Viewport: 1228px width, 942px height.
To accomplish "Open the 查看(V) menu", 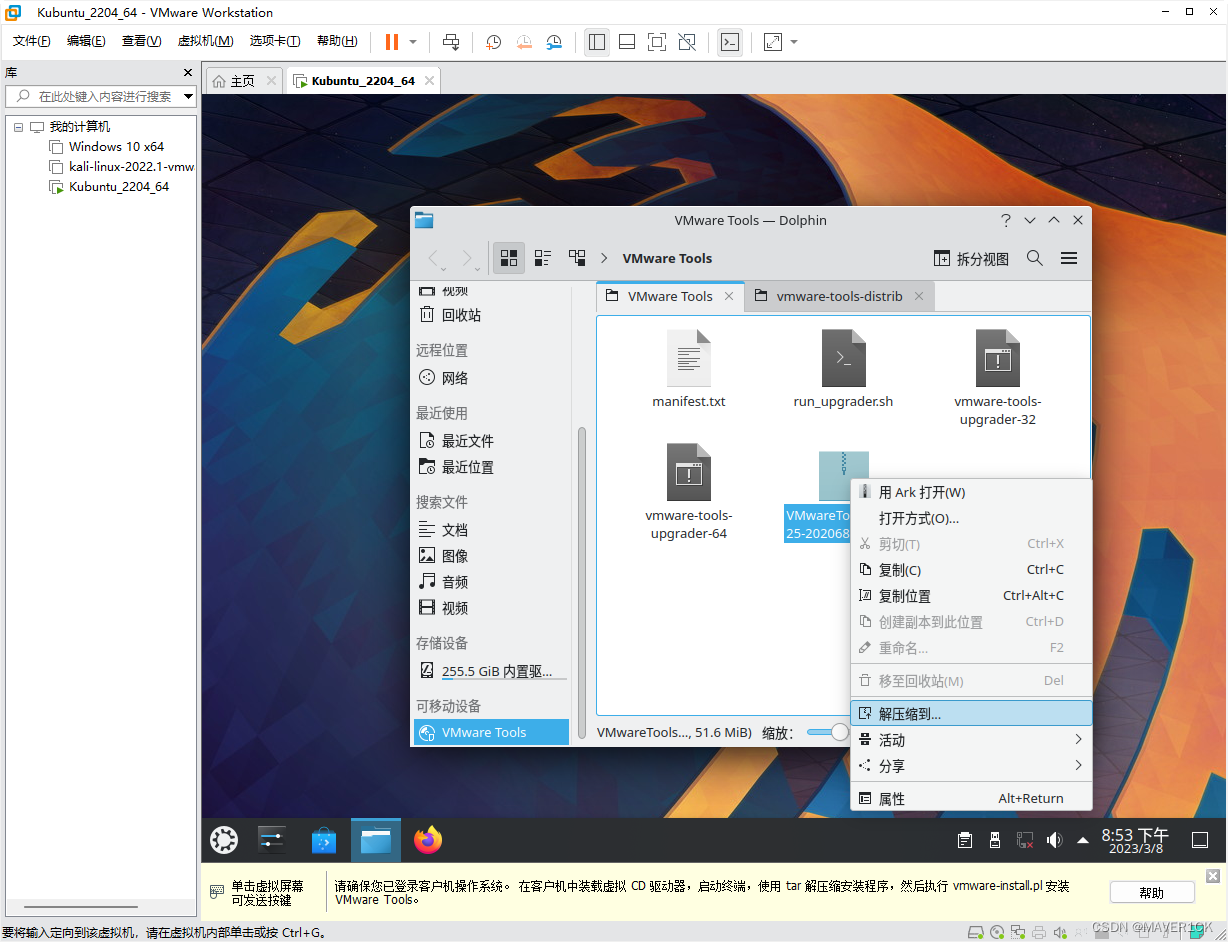I will [x=141, y=41].
